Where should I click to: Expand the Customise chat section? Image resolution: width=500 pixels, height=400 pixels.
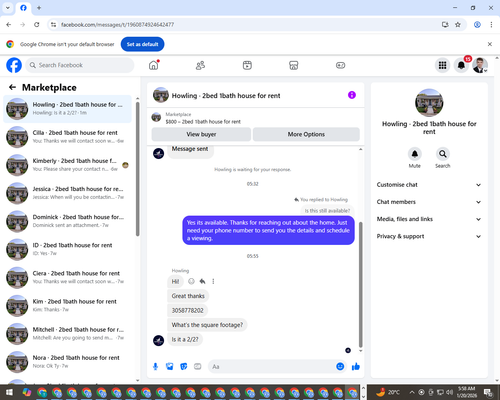pyautogui.click(x=429, y=185)
